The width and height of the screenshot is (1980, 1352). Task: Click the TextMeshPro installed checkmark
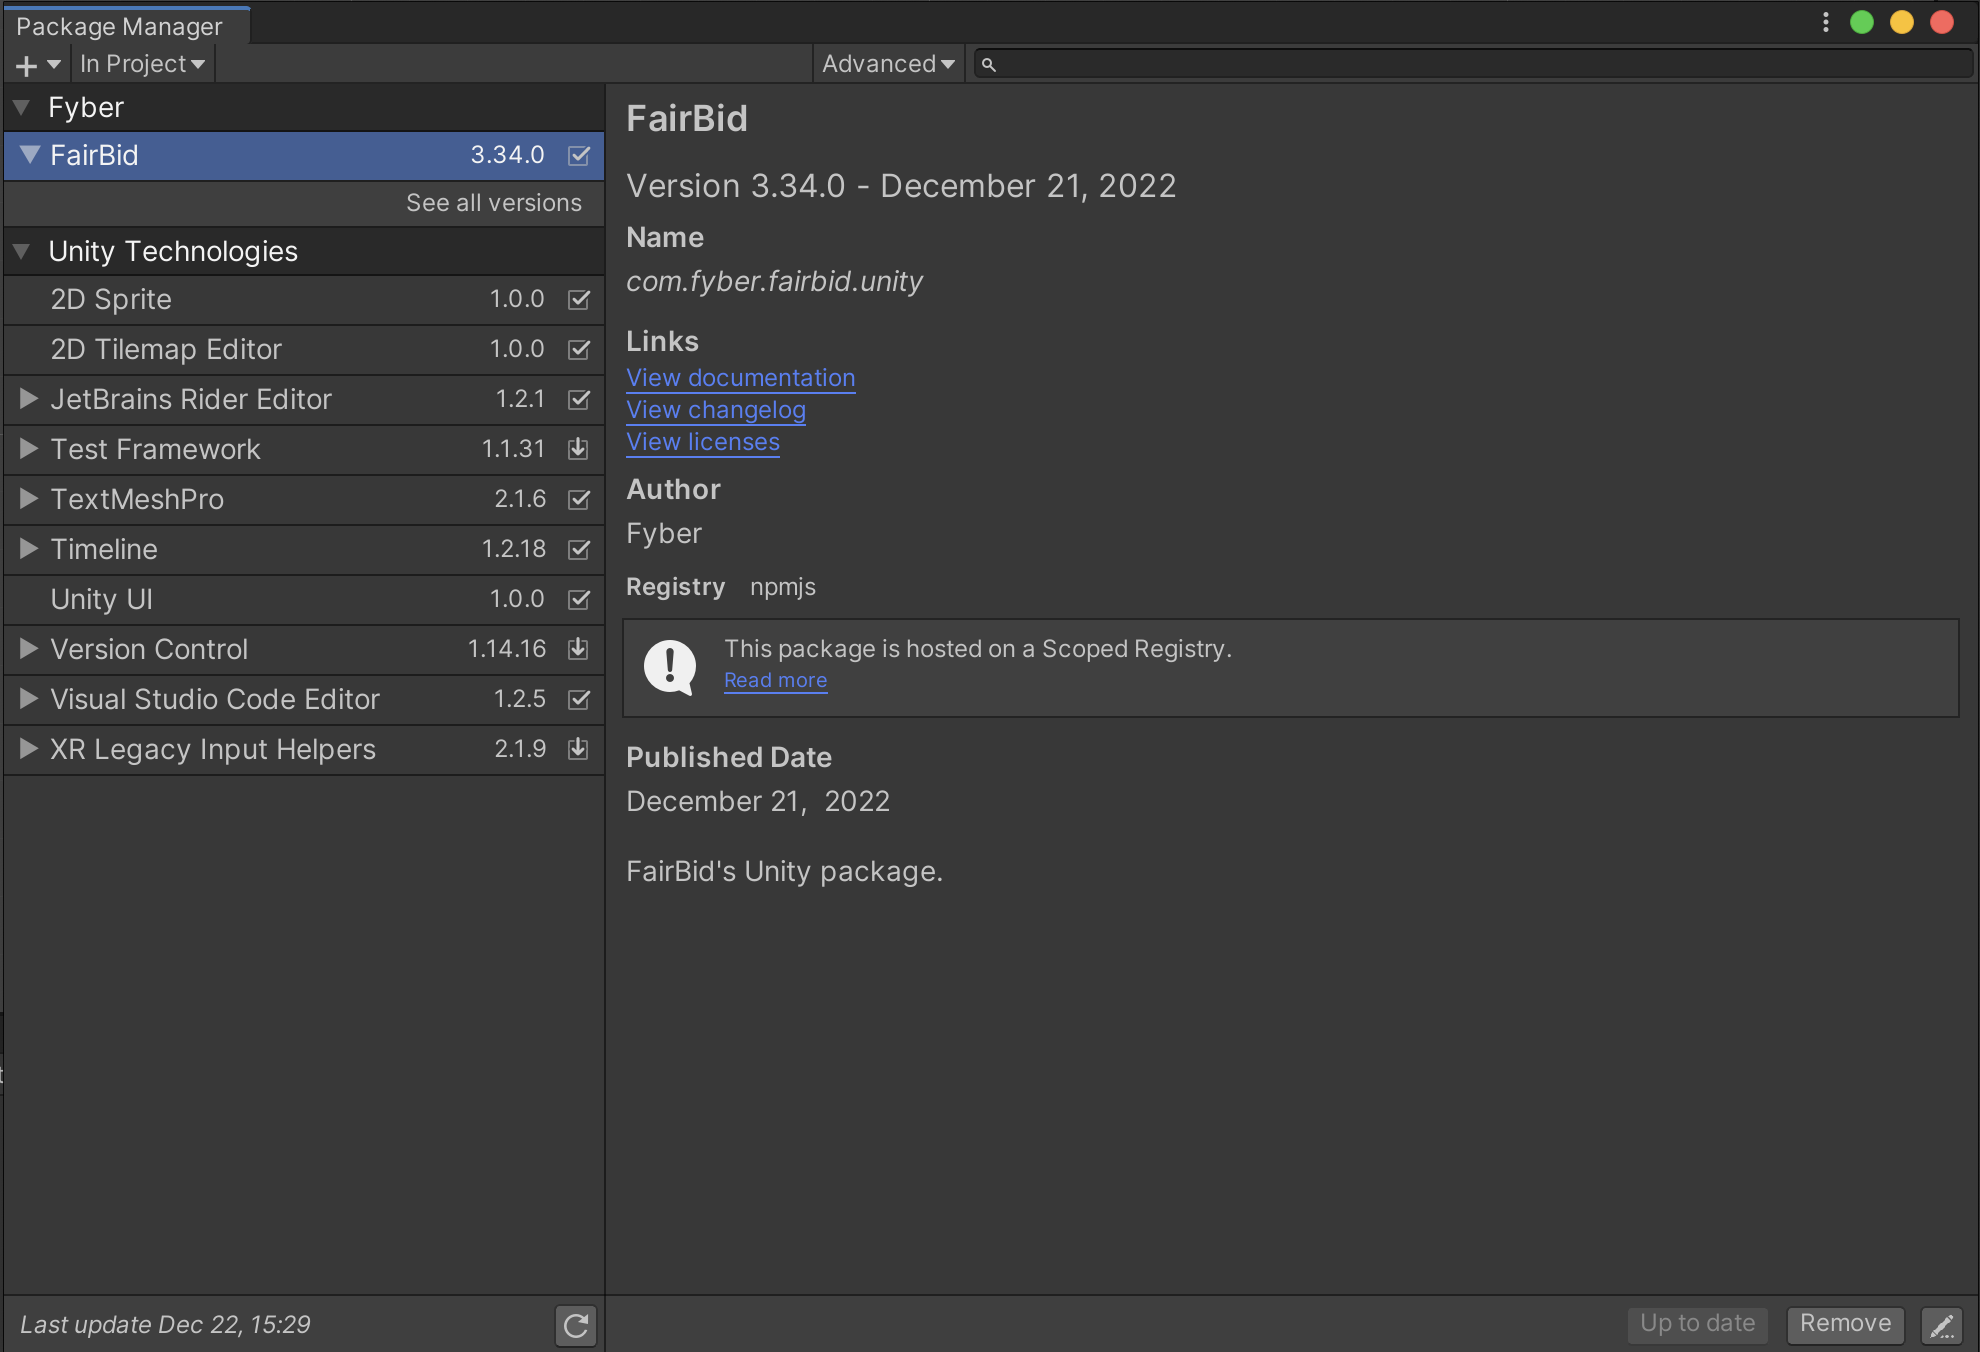pos(579,500)
